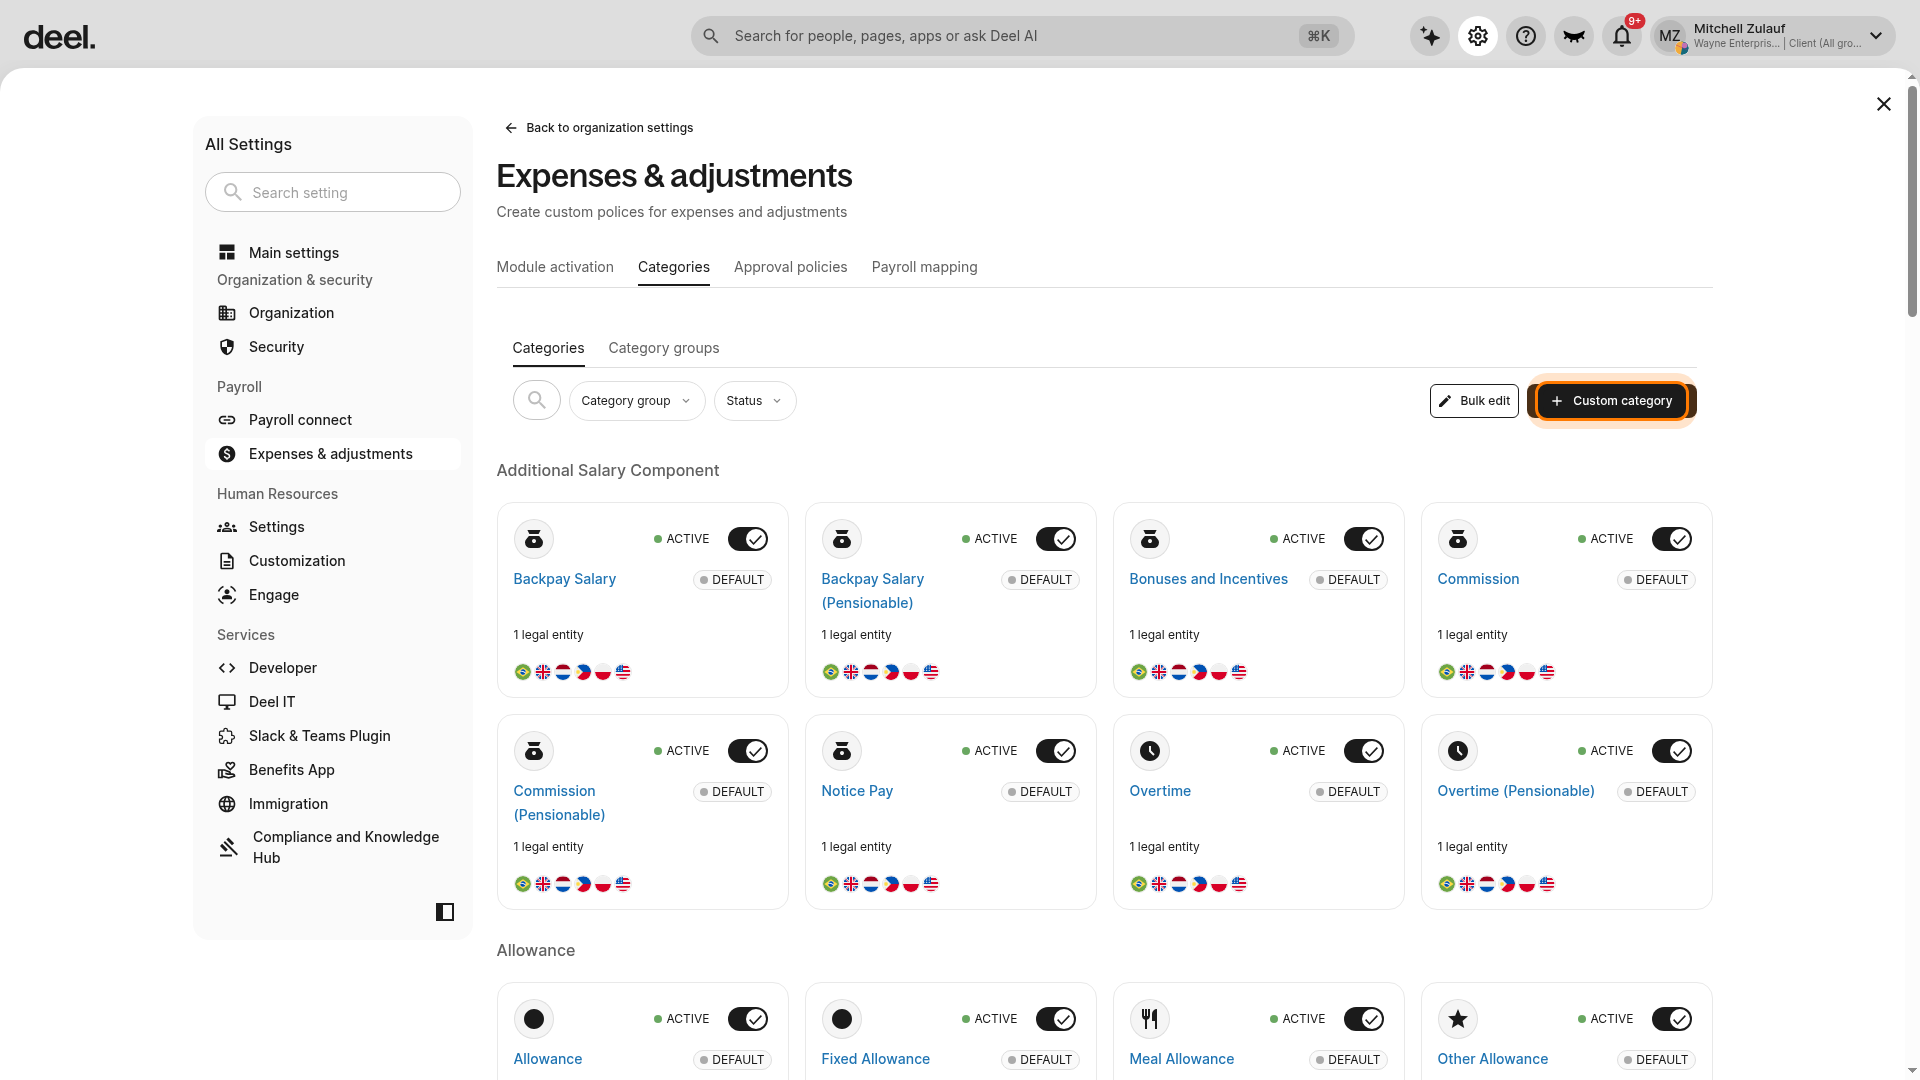Image resolution: width=1920 pixels, height=1080 pixels.
Task: Click the MZ user avatar
Action: (1670, 36)
